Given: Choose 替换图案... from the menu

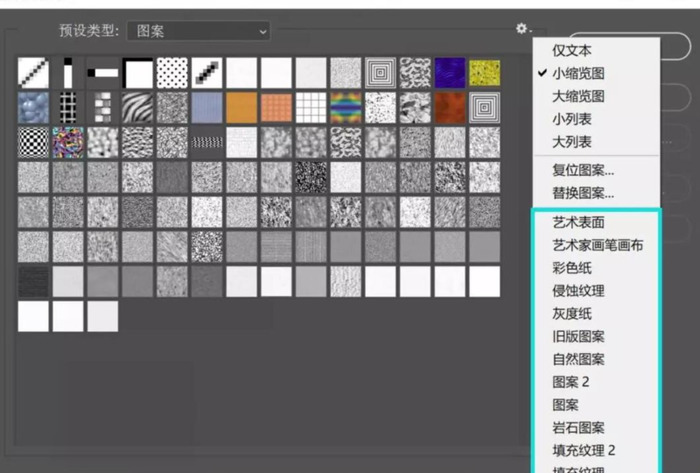Looking at the screenshot, I should (583, 193).
